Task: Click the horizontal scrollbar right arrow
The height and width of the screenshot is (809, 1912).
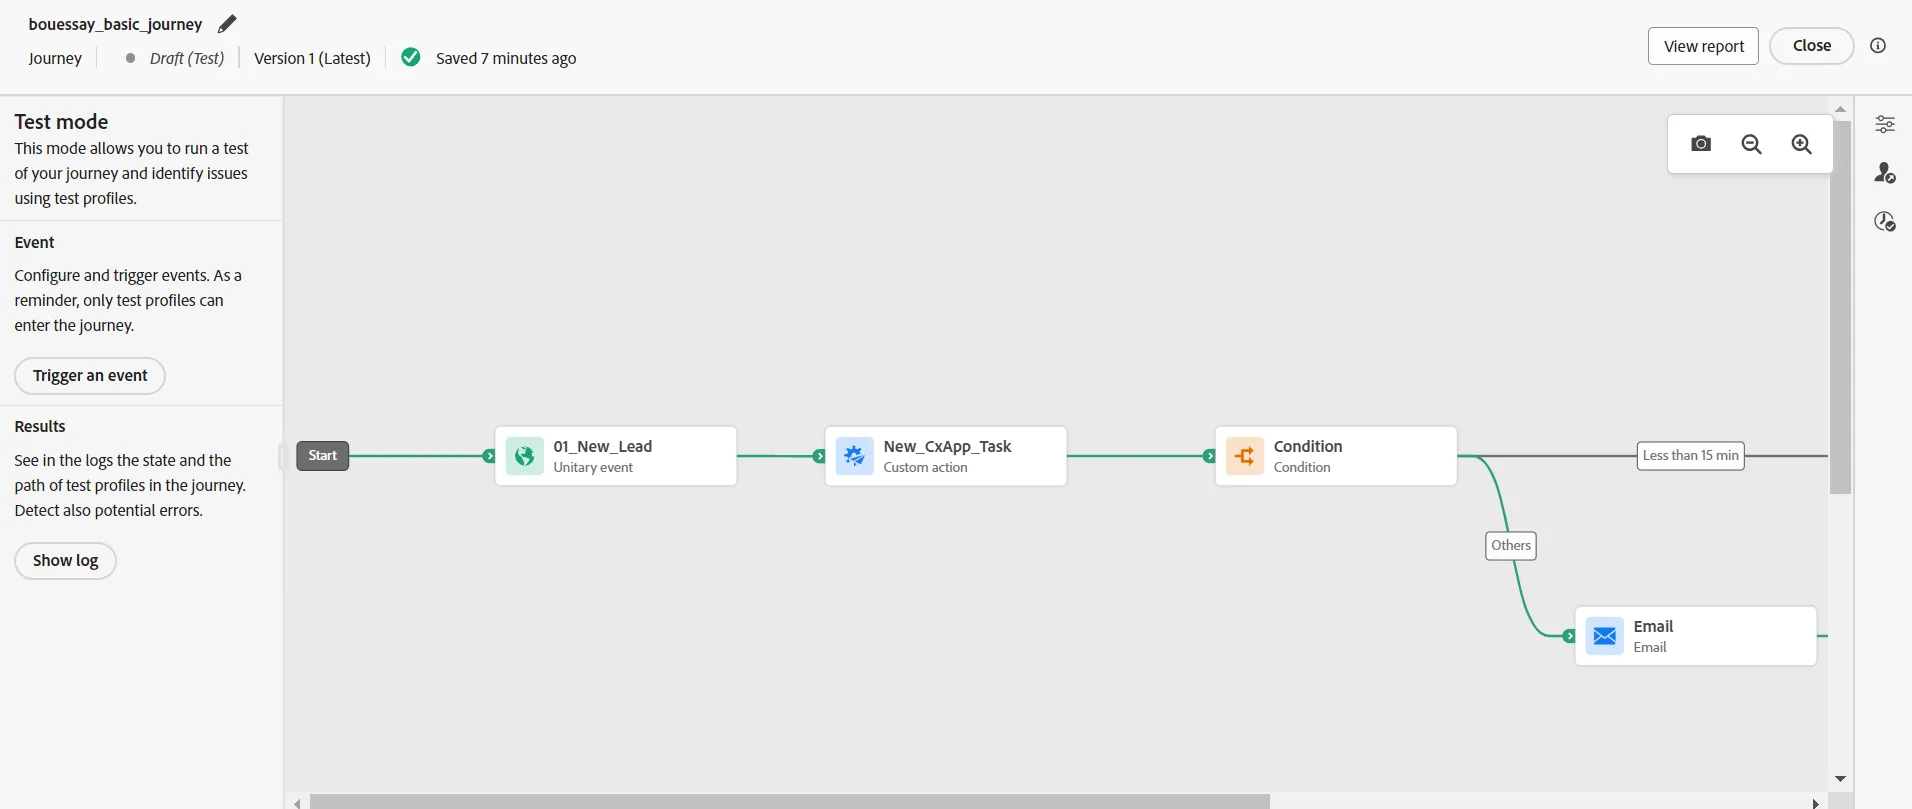Action: [1816, 803]
